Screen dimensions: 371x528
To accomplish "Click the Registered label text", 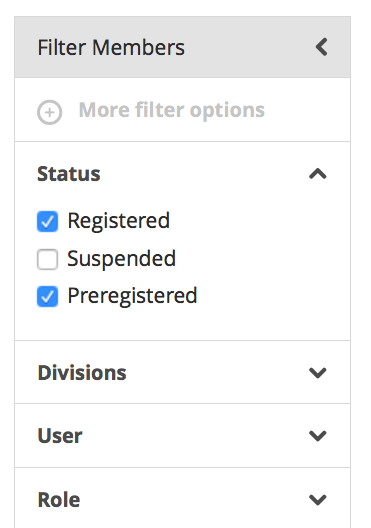I will (119, 221).
